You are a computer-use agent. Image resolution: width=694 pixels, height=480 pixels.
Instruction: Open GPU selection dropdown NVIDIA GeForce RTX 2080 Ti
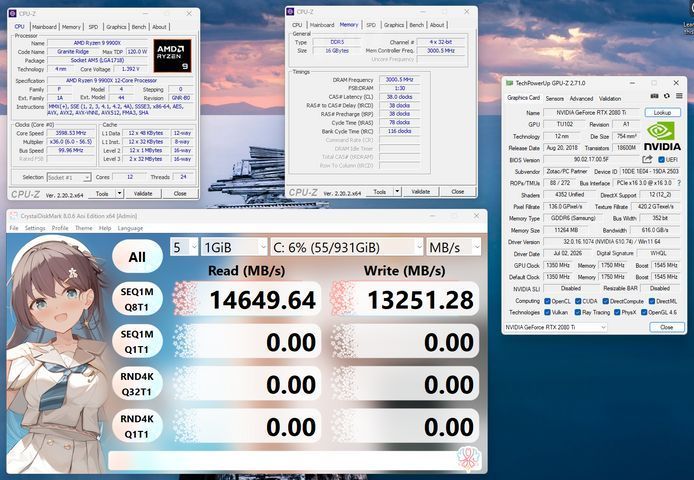click(555, 327)
